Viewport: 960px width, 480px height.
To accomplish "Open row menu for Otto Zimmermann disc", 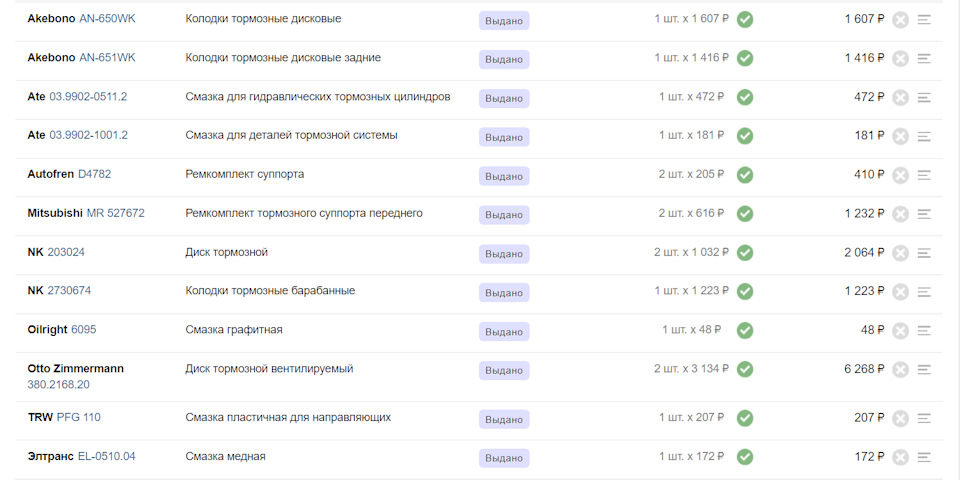I will coord(924,369).
